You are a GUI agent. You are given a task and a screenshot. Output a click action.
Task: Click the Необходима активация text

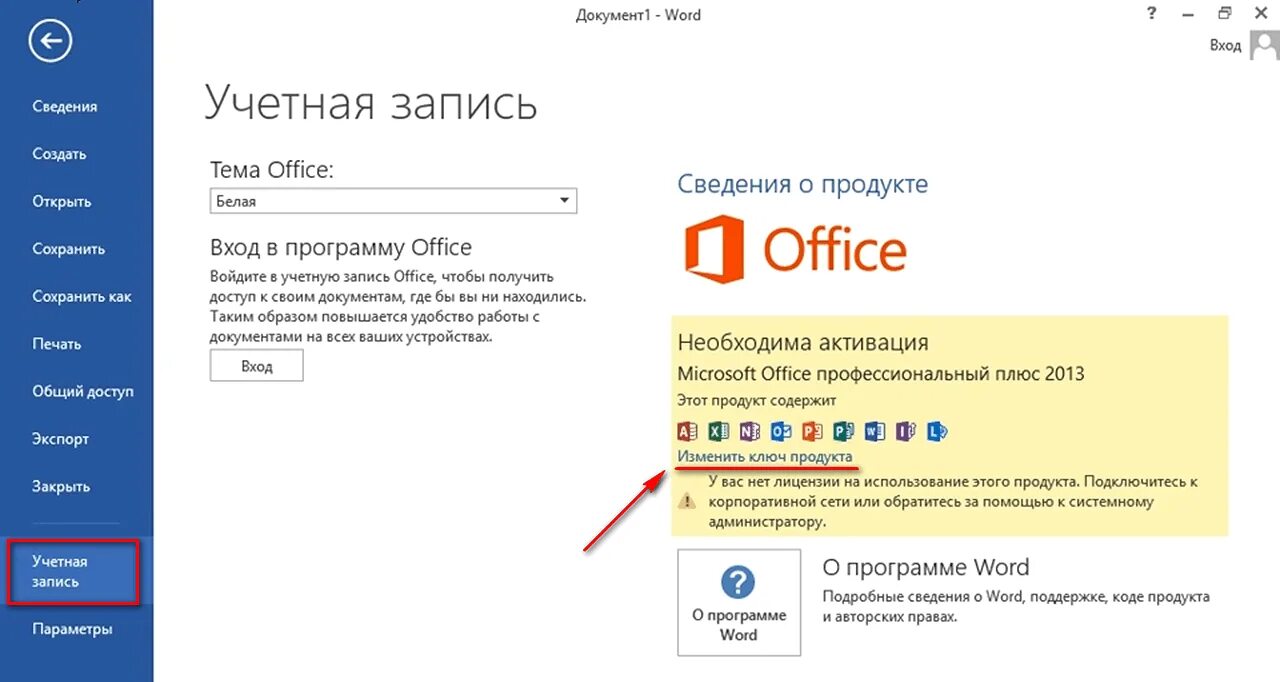[x=803, y=342]
